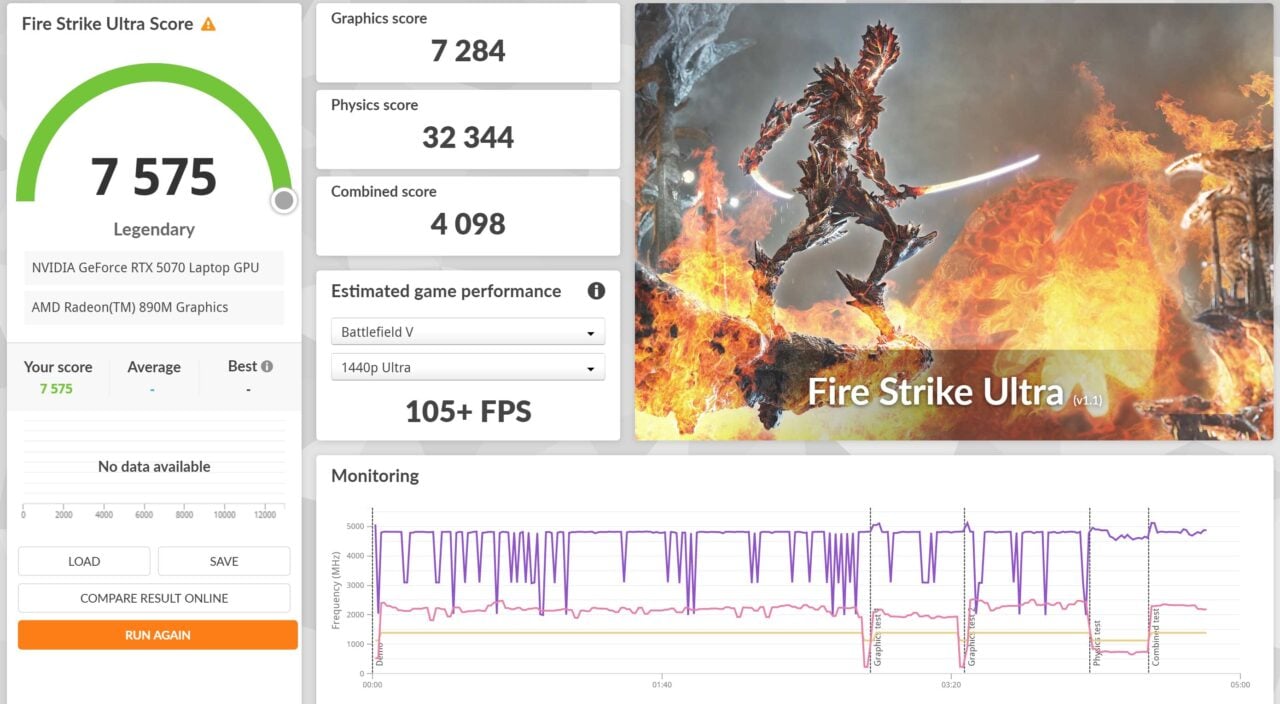Click the main score 7 575 in gauge

[154, 177]
